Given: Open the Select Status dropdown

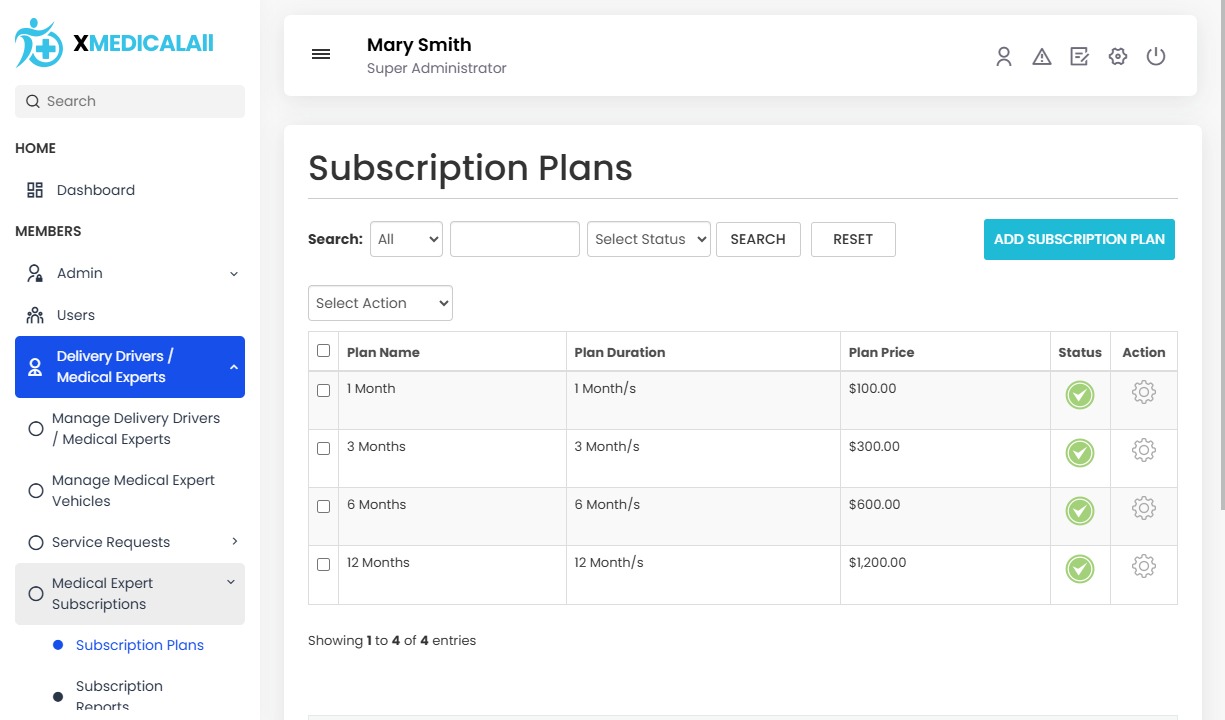Looking at the screenshot, I should click(648, 239).
